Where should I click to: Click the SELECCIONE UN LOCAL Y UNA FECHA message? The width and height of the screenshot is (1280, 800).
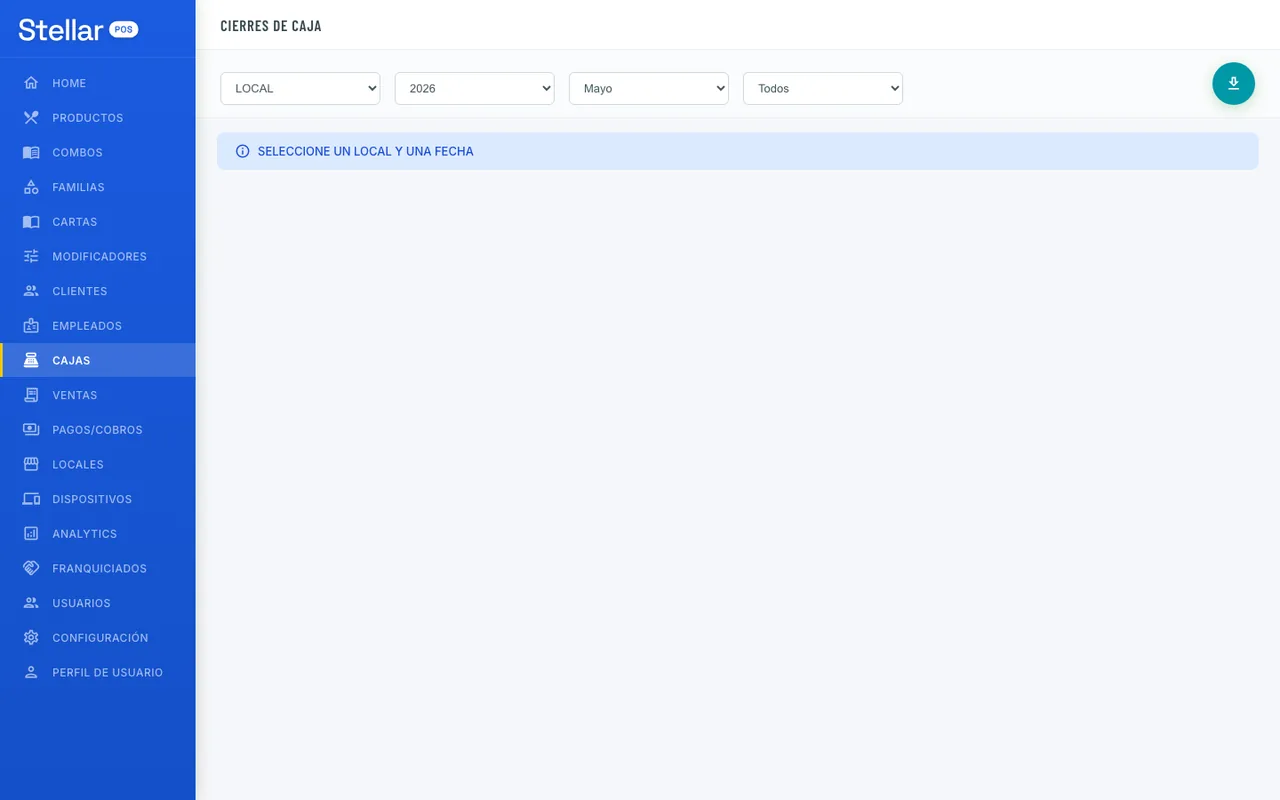click(366, 151)
